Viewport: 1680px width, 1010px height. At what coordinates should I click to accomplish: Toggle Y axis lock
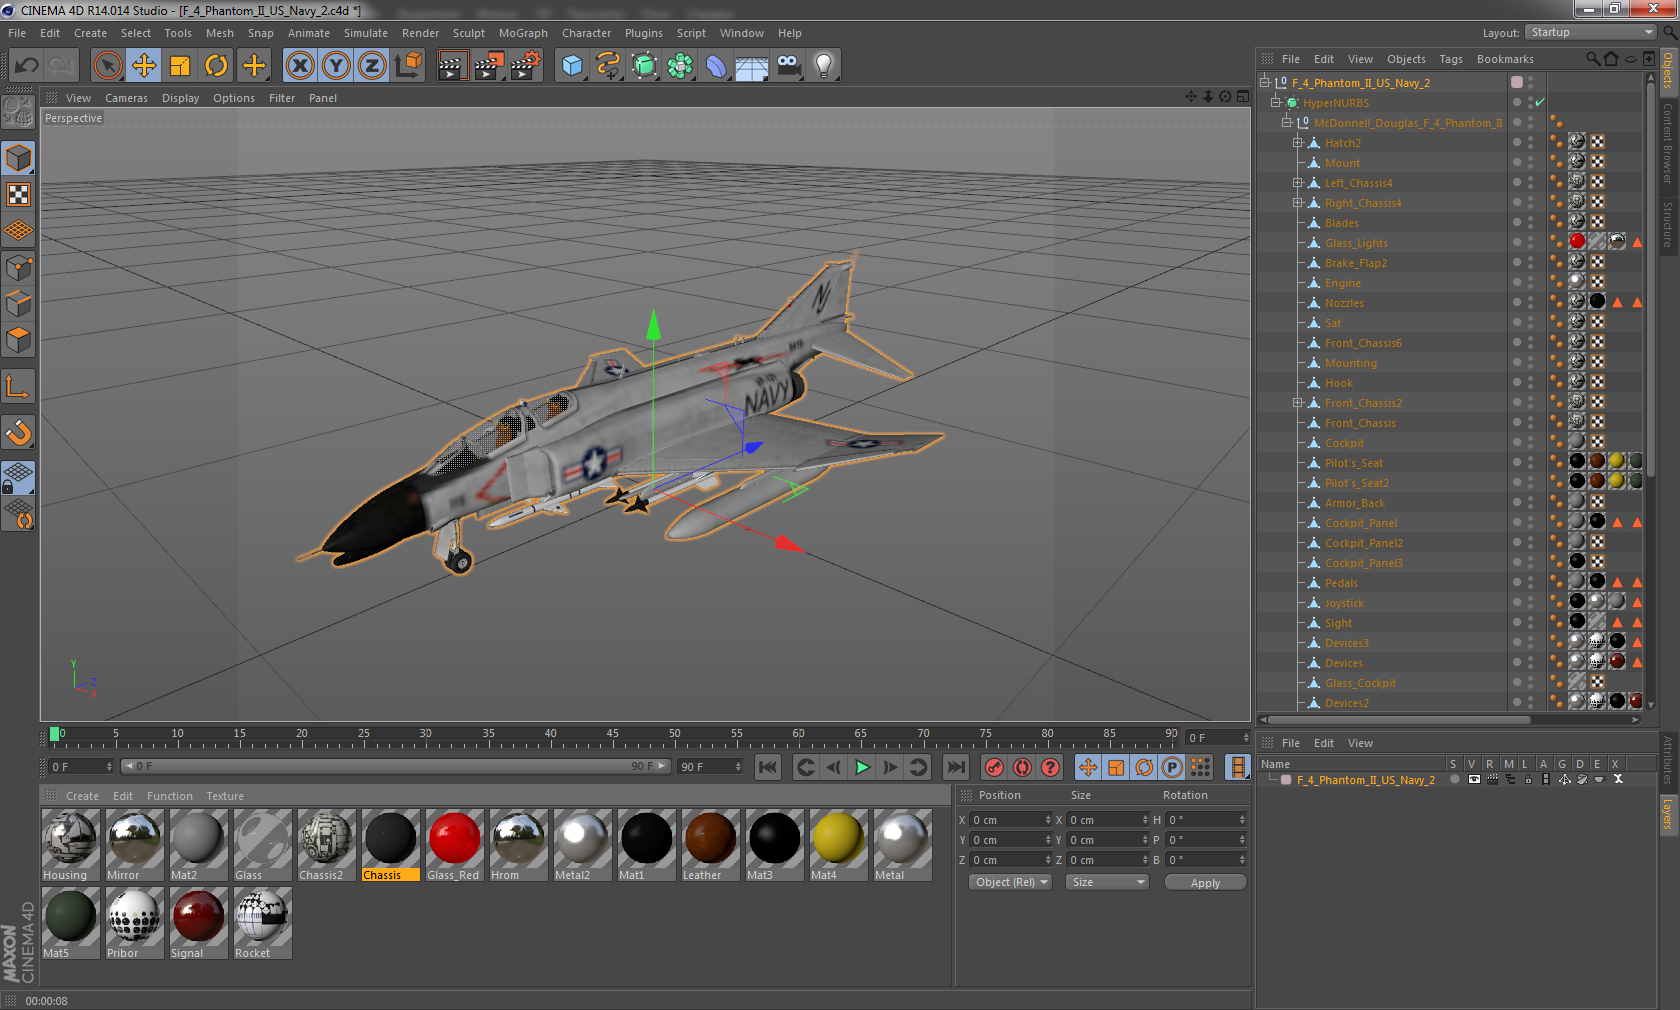[x=336, y=66]
